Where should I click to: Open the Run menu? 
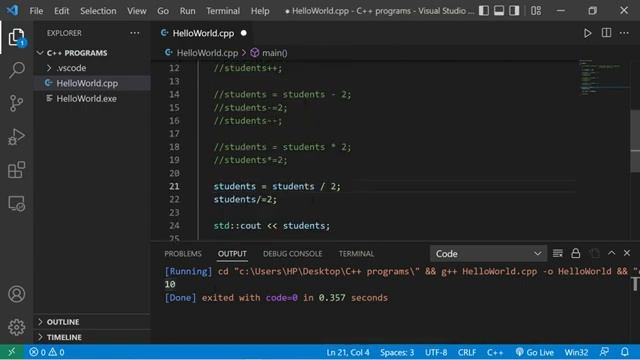point(187,11)
